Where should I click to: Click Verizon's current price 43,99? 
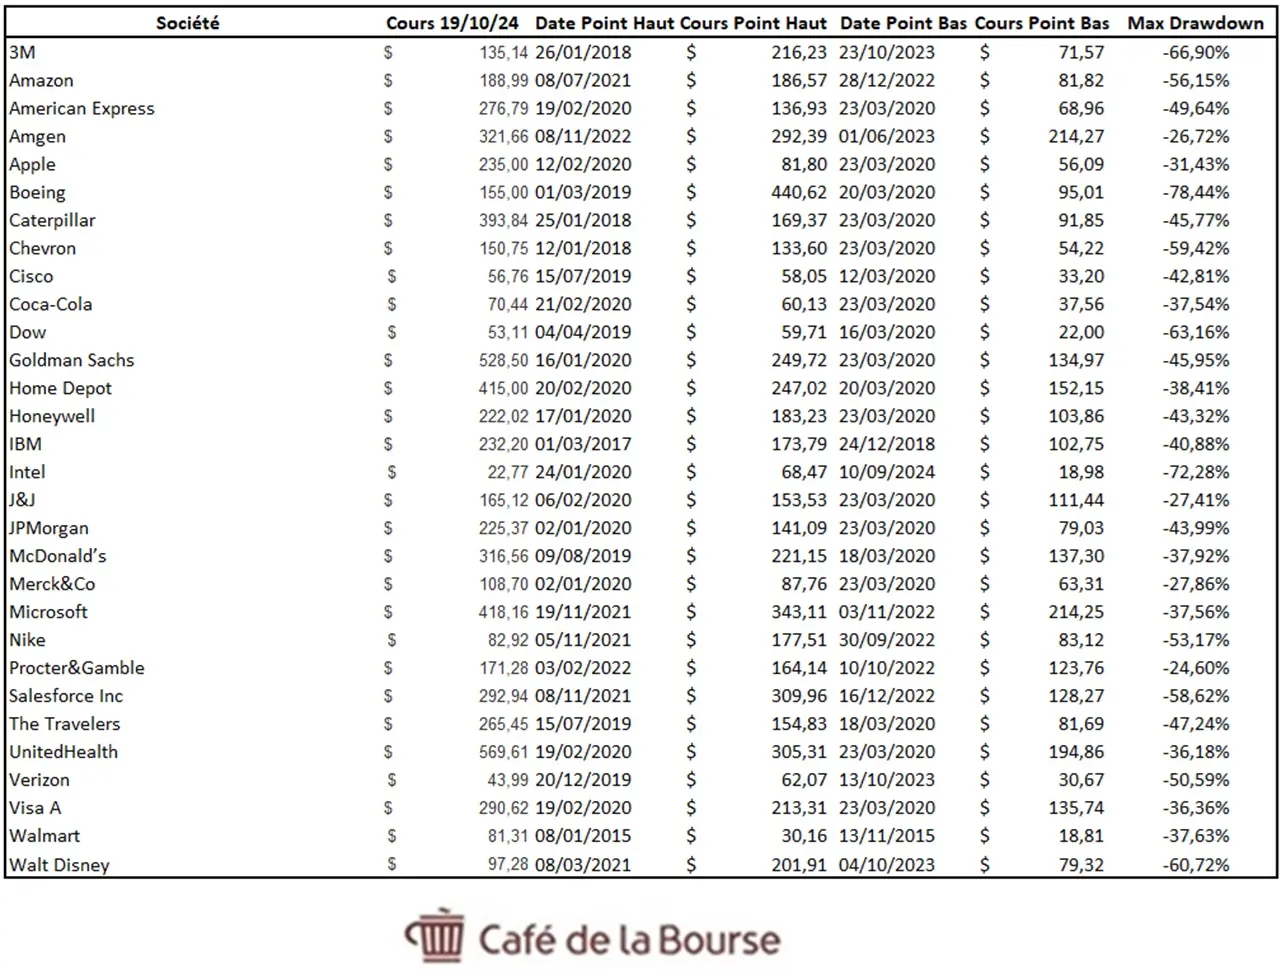(508, 780)
